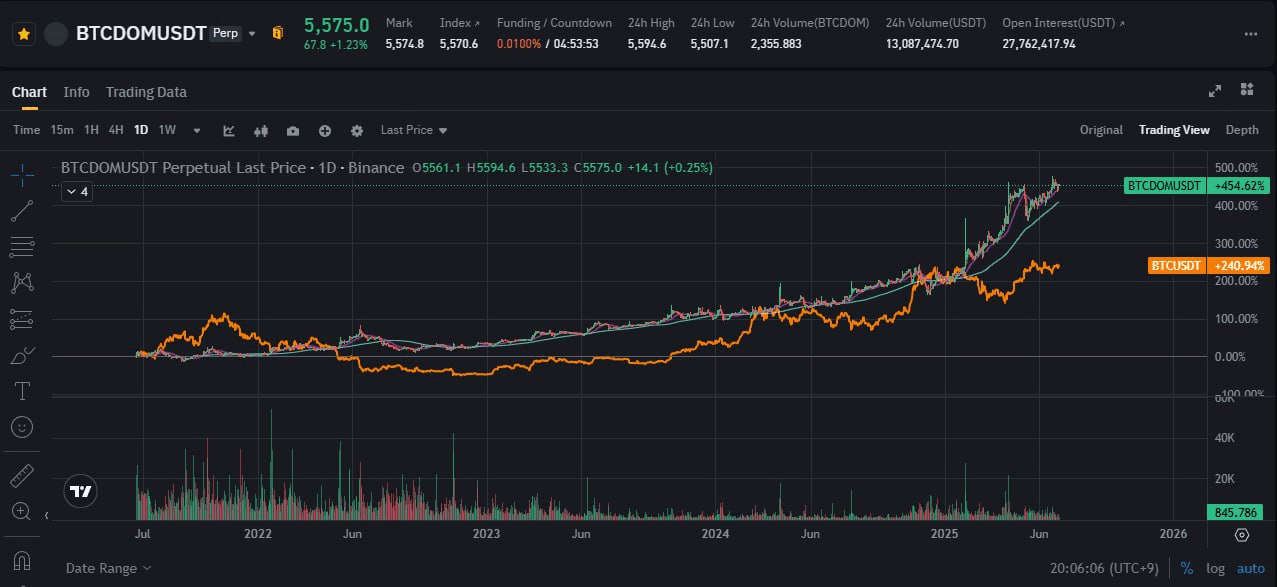
Task: Open the Index price link arrow
Action: pos(477,23)
